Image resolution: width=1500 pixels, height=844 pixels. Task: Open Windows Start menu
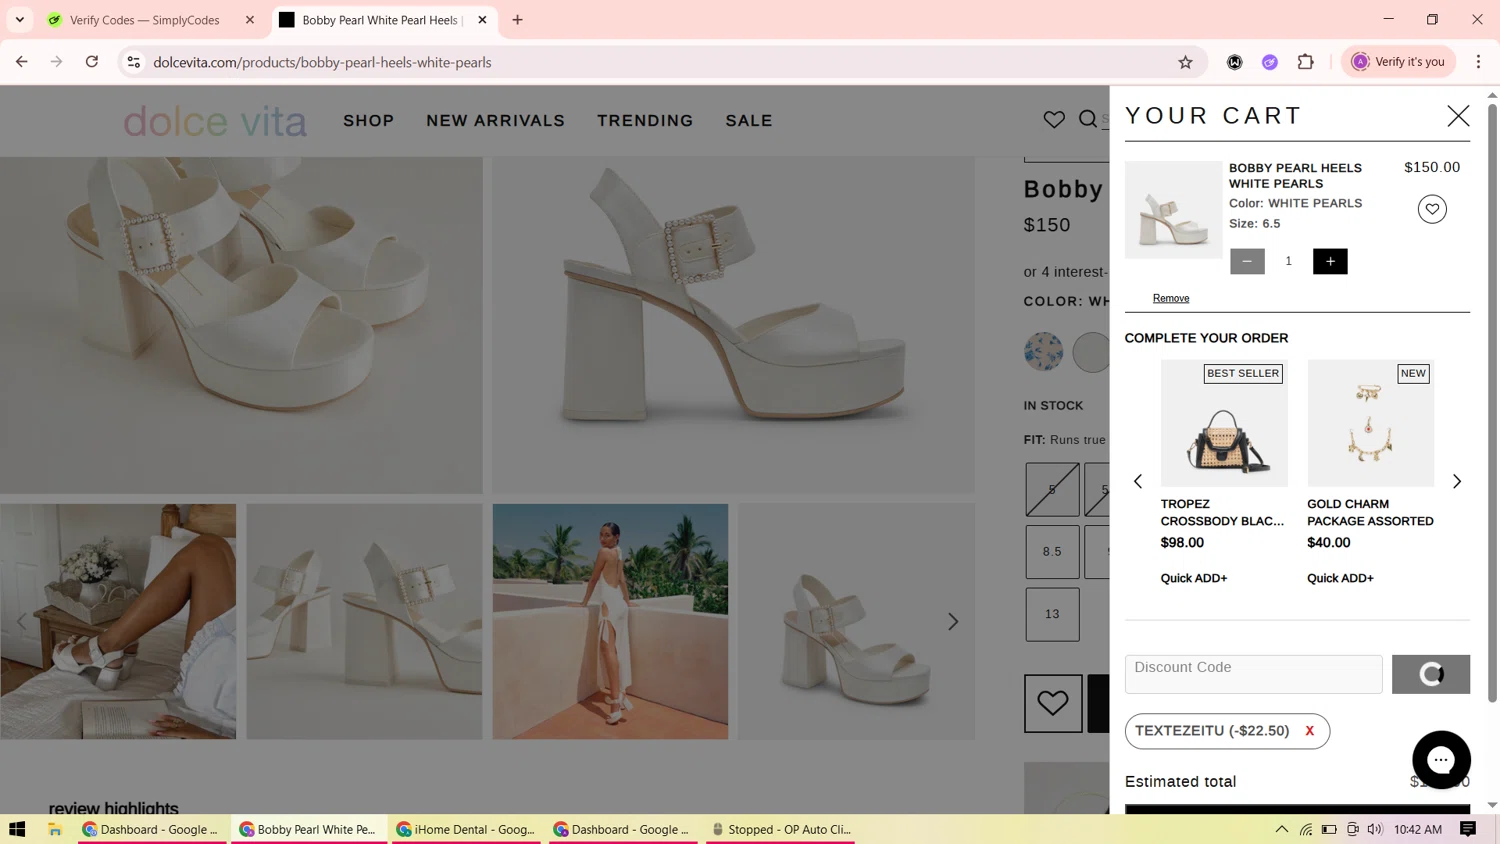click(17, 829)
